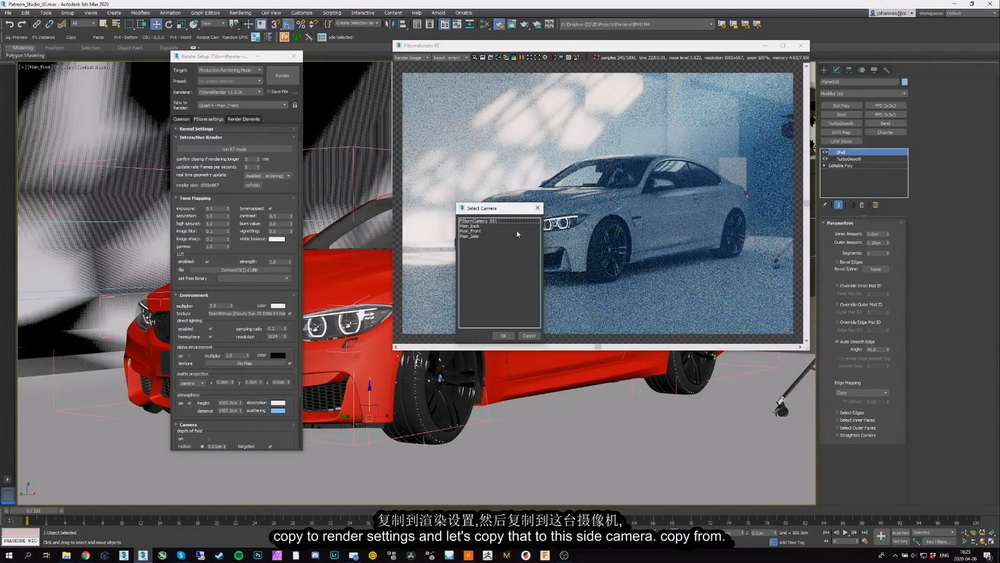
Task: Toggle the tonemapped checkbox
Action: click(x=270, y=208)
